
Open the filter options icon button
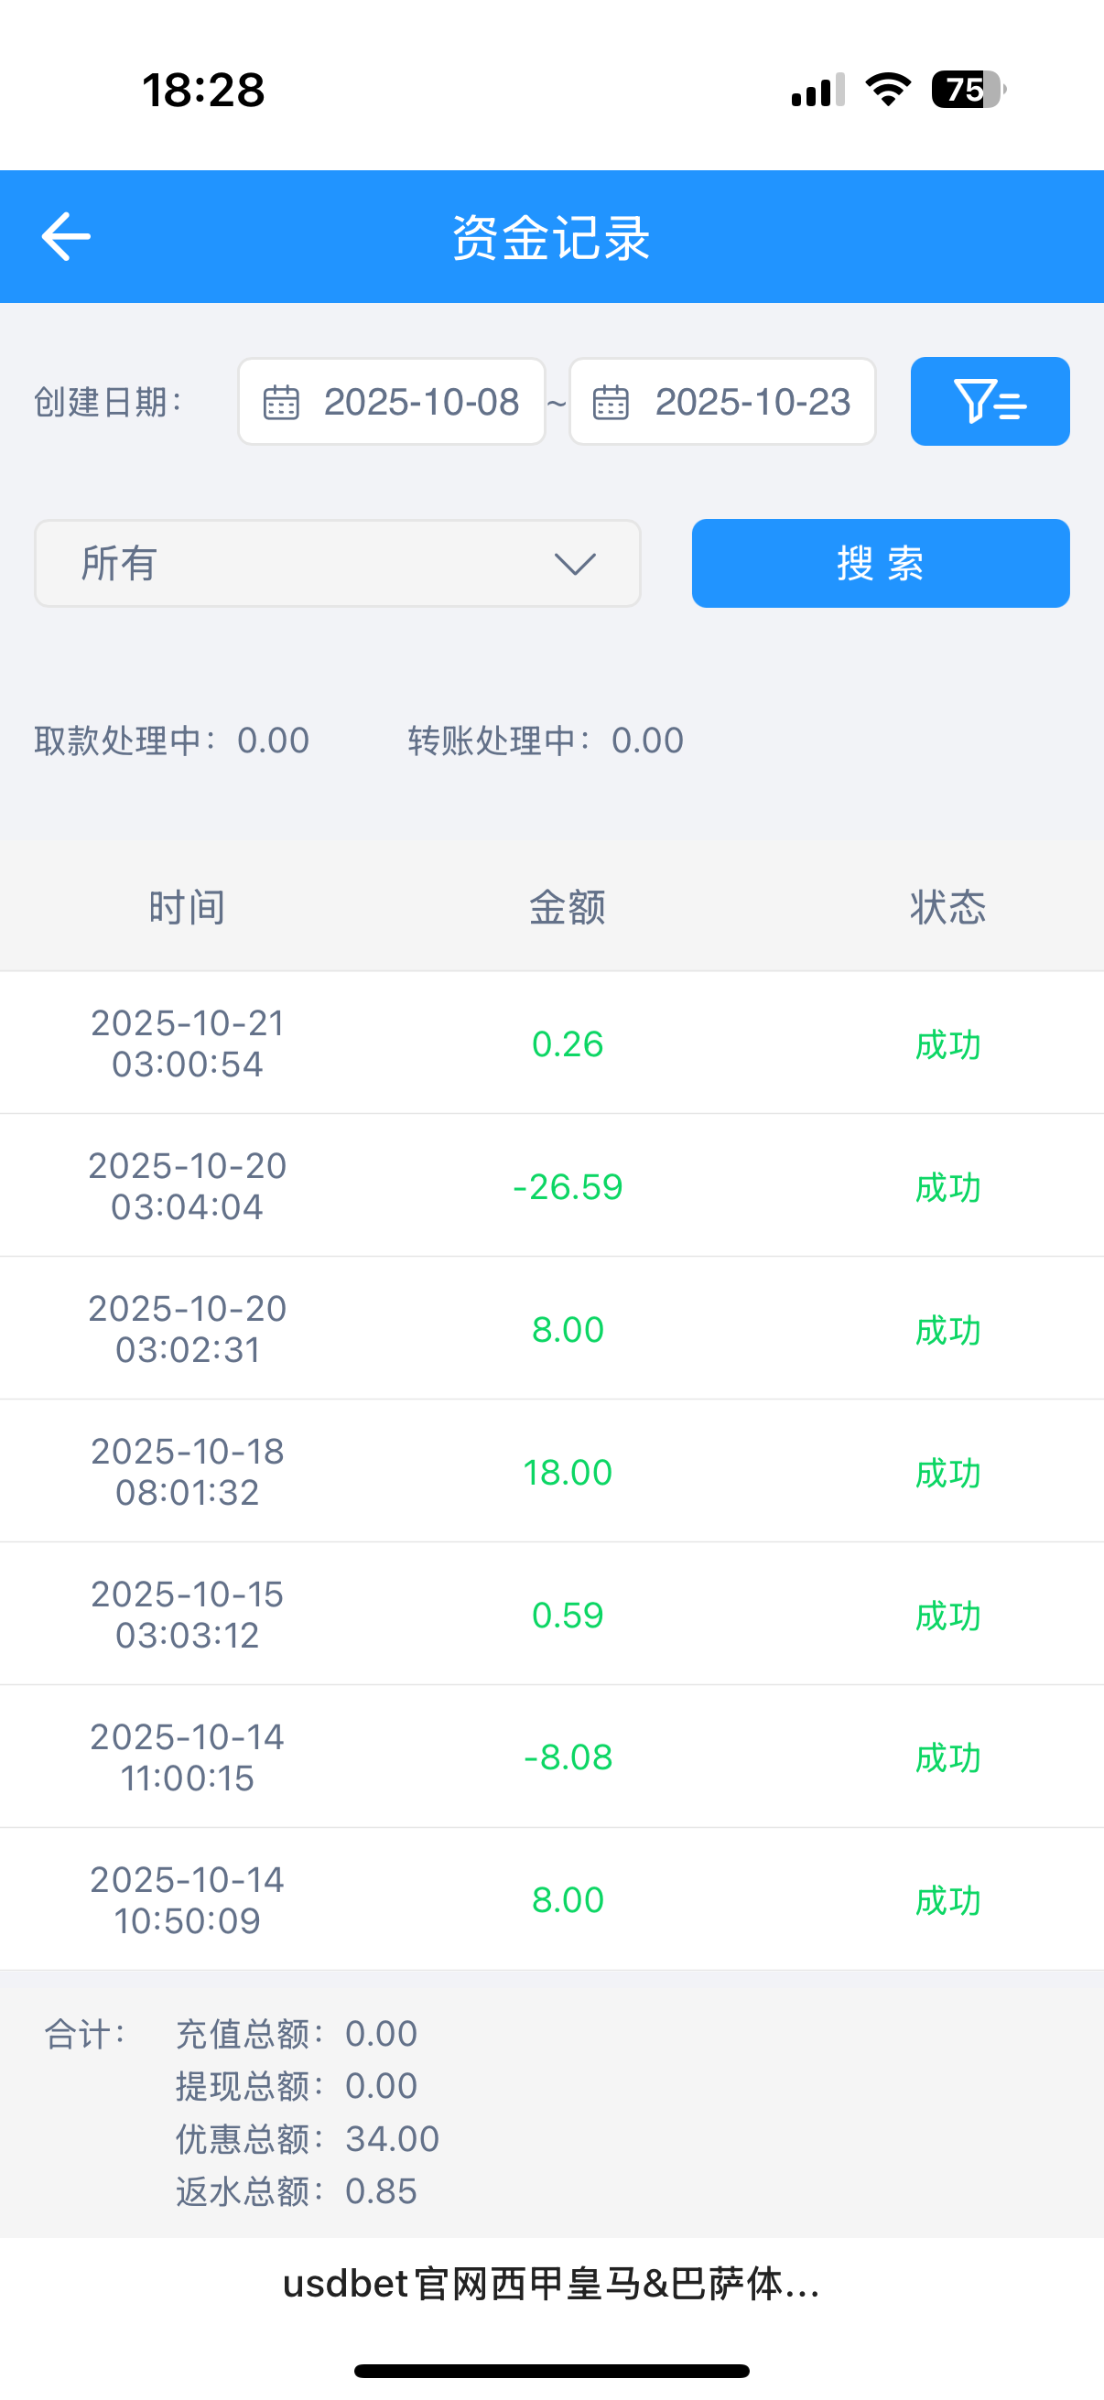[989, 401]
